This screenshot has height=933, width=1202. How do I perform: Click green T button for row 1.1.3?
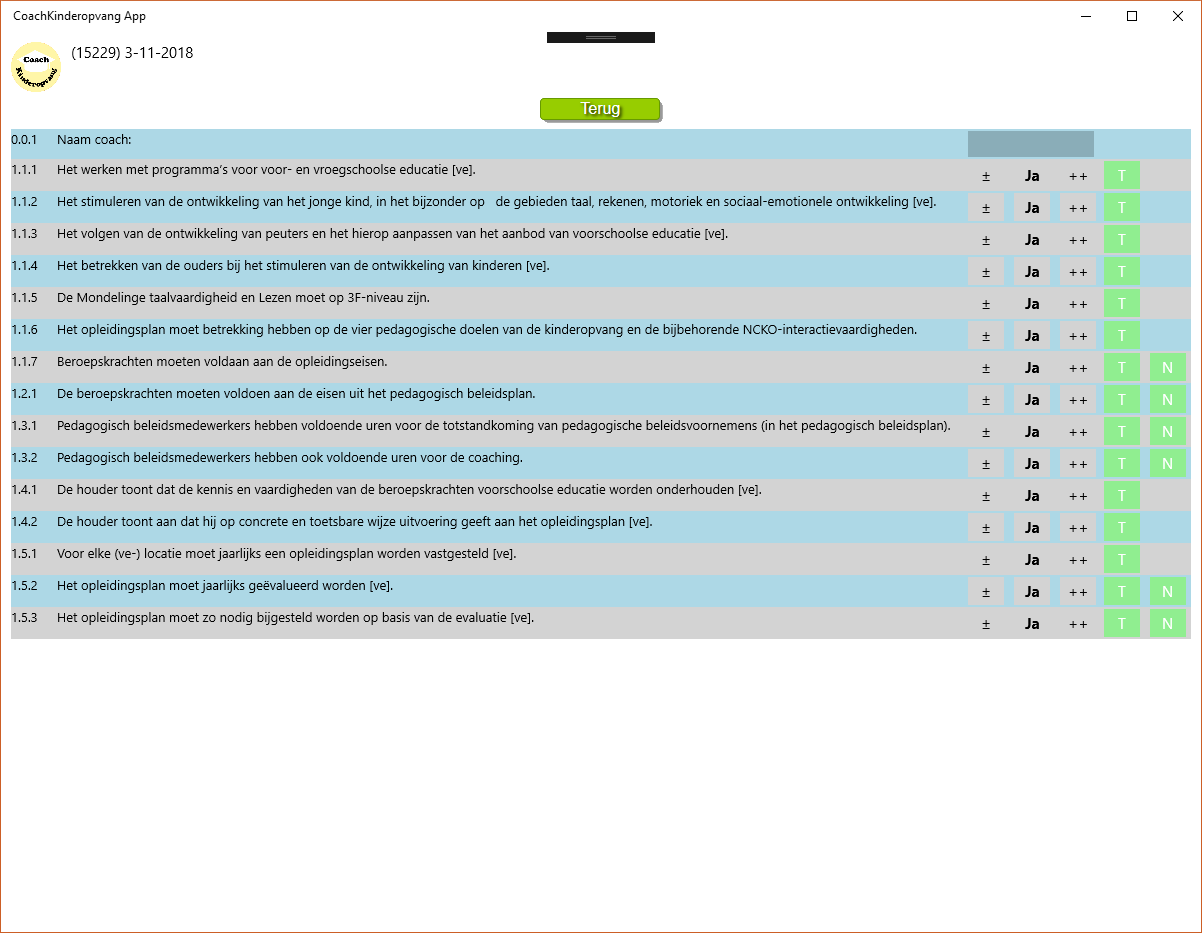pyautogui.click(x=1122, y=240)
